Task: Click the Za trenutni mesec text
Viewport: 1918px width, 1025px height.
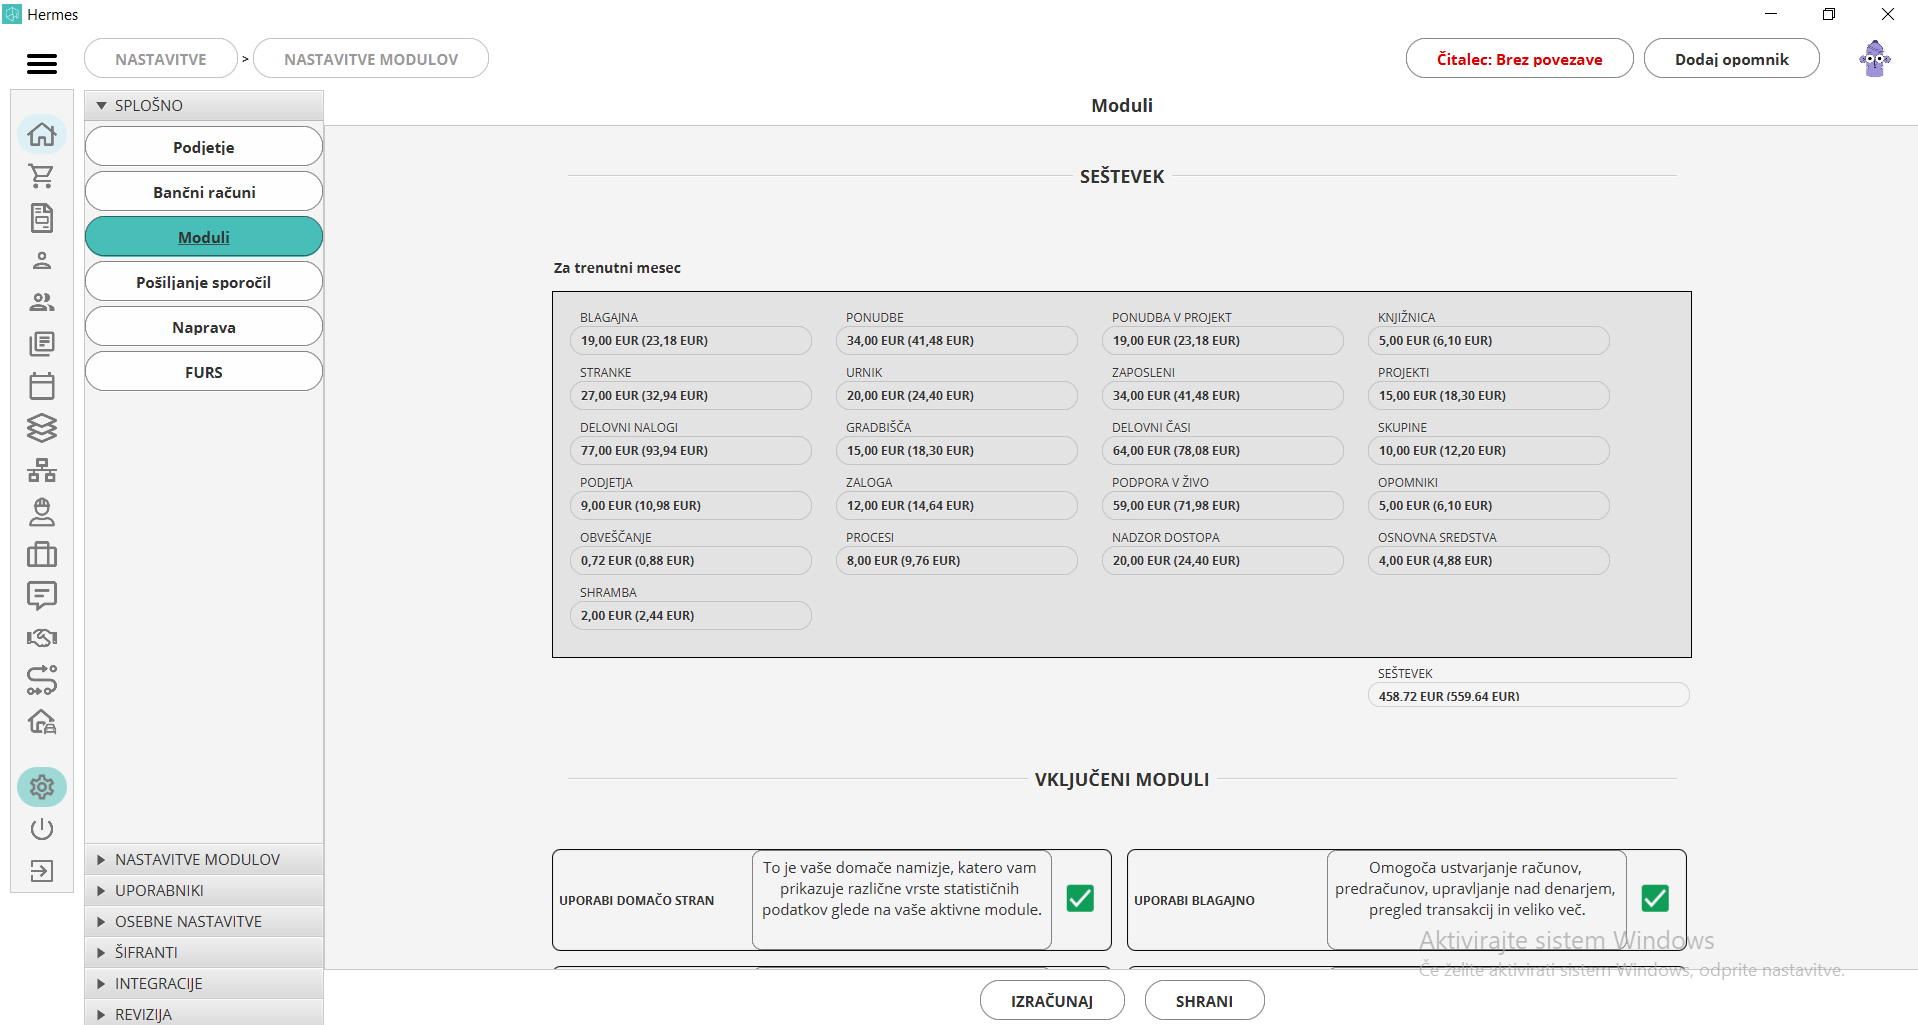Action: tap(617, 268)
